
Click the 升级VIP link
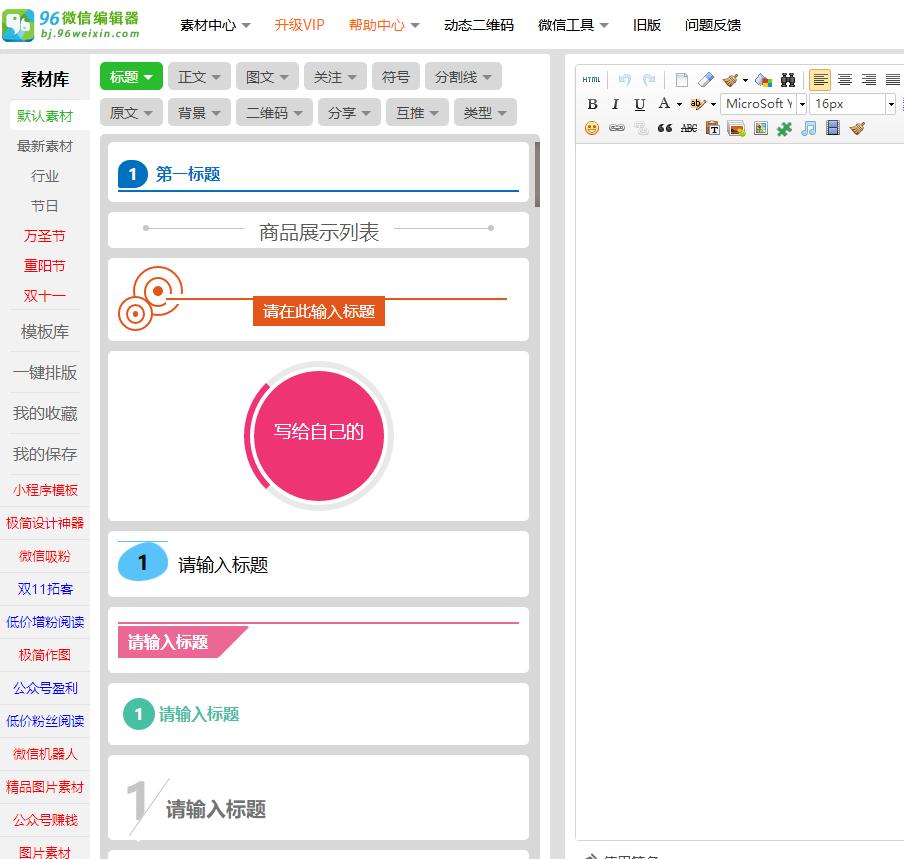click(299, 25)
